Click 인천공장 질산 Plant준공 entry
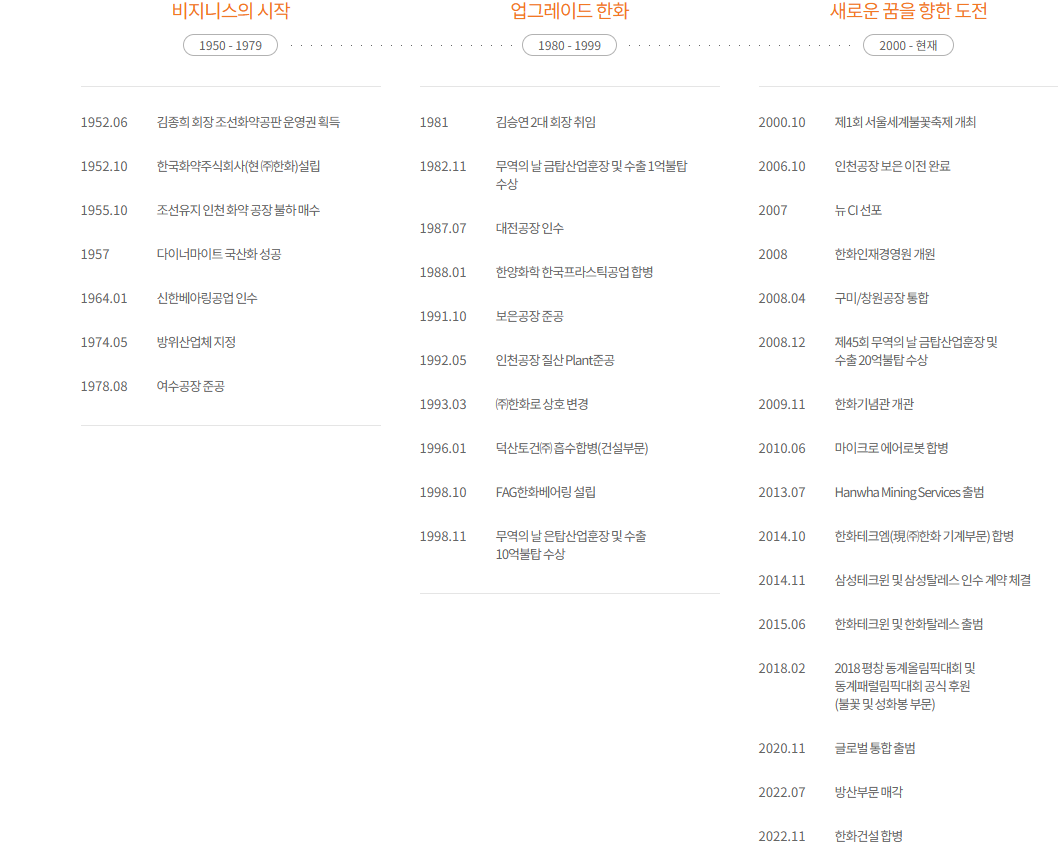Screen dimensions: 1058x857 coord(555,360)
